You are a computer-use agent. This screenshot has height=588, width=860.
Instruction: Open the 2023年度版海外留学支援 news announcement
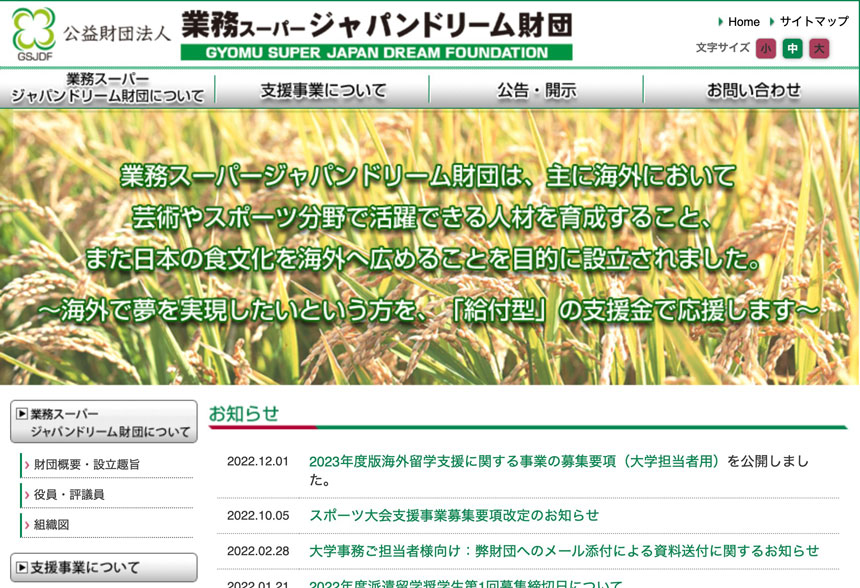click(514, 461)
